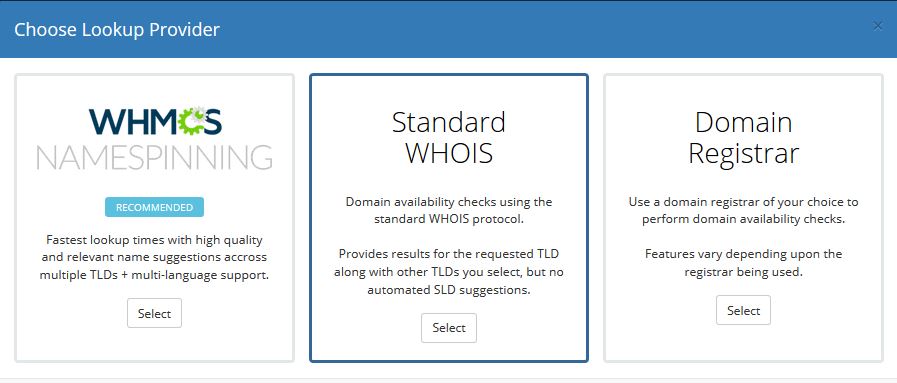897x383 pixels.
Task: Click 'Use a domain registrar of your choice' text
Action: tap(743, 210)
